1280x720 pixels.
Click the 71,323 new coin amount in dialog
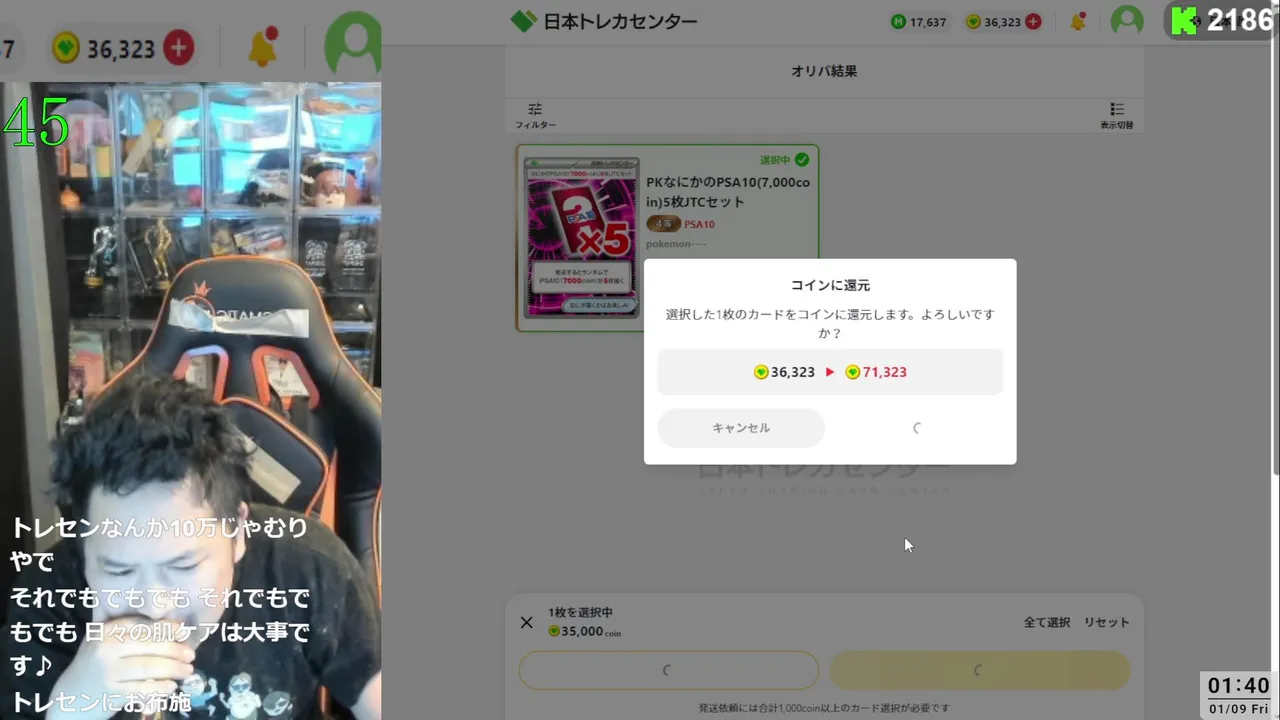[876, 372]
